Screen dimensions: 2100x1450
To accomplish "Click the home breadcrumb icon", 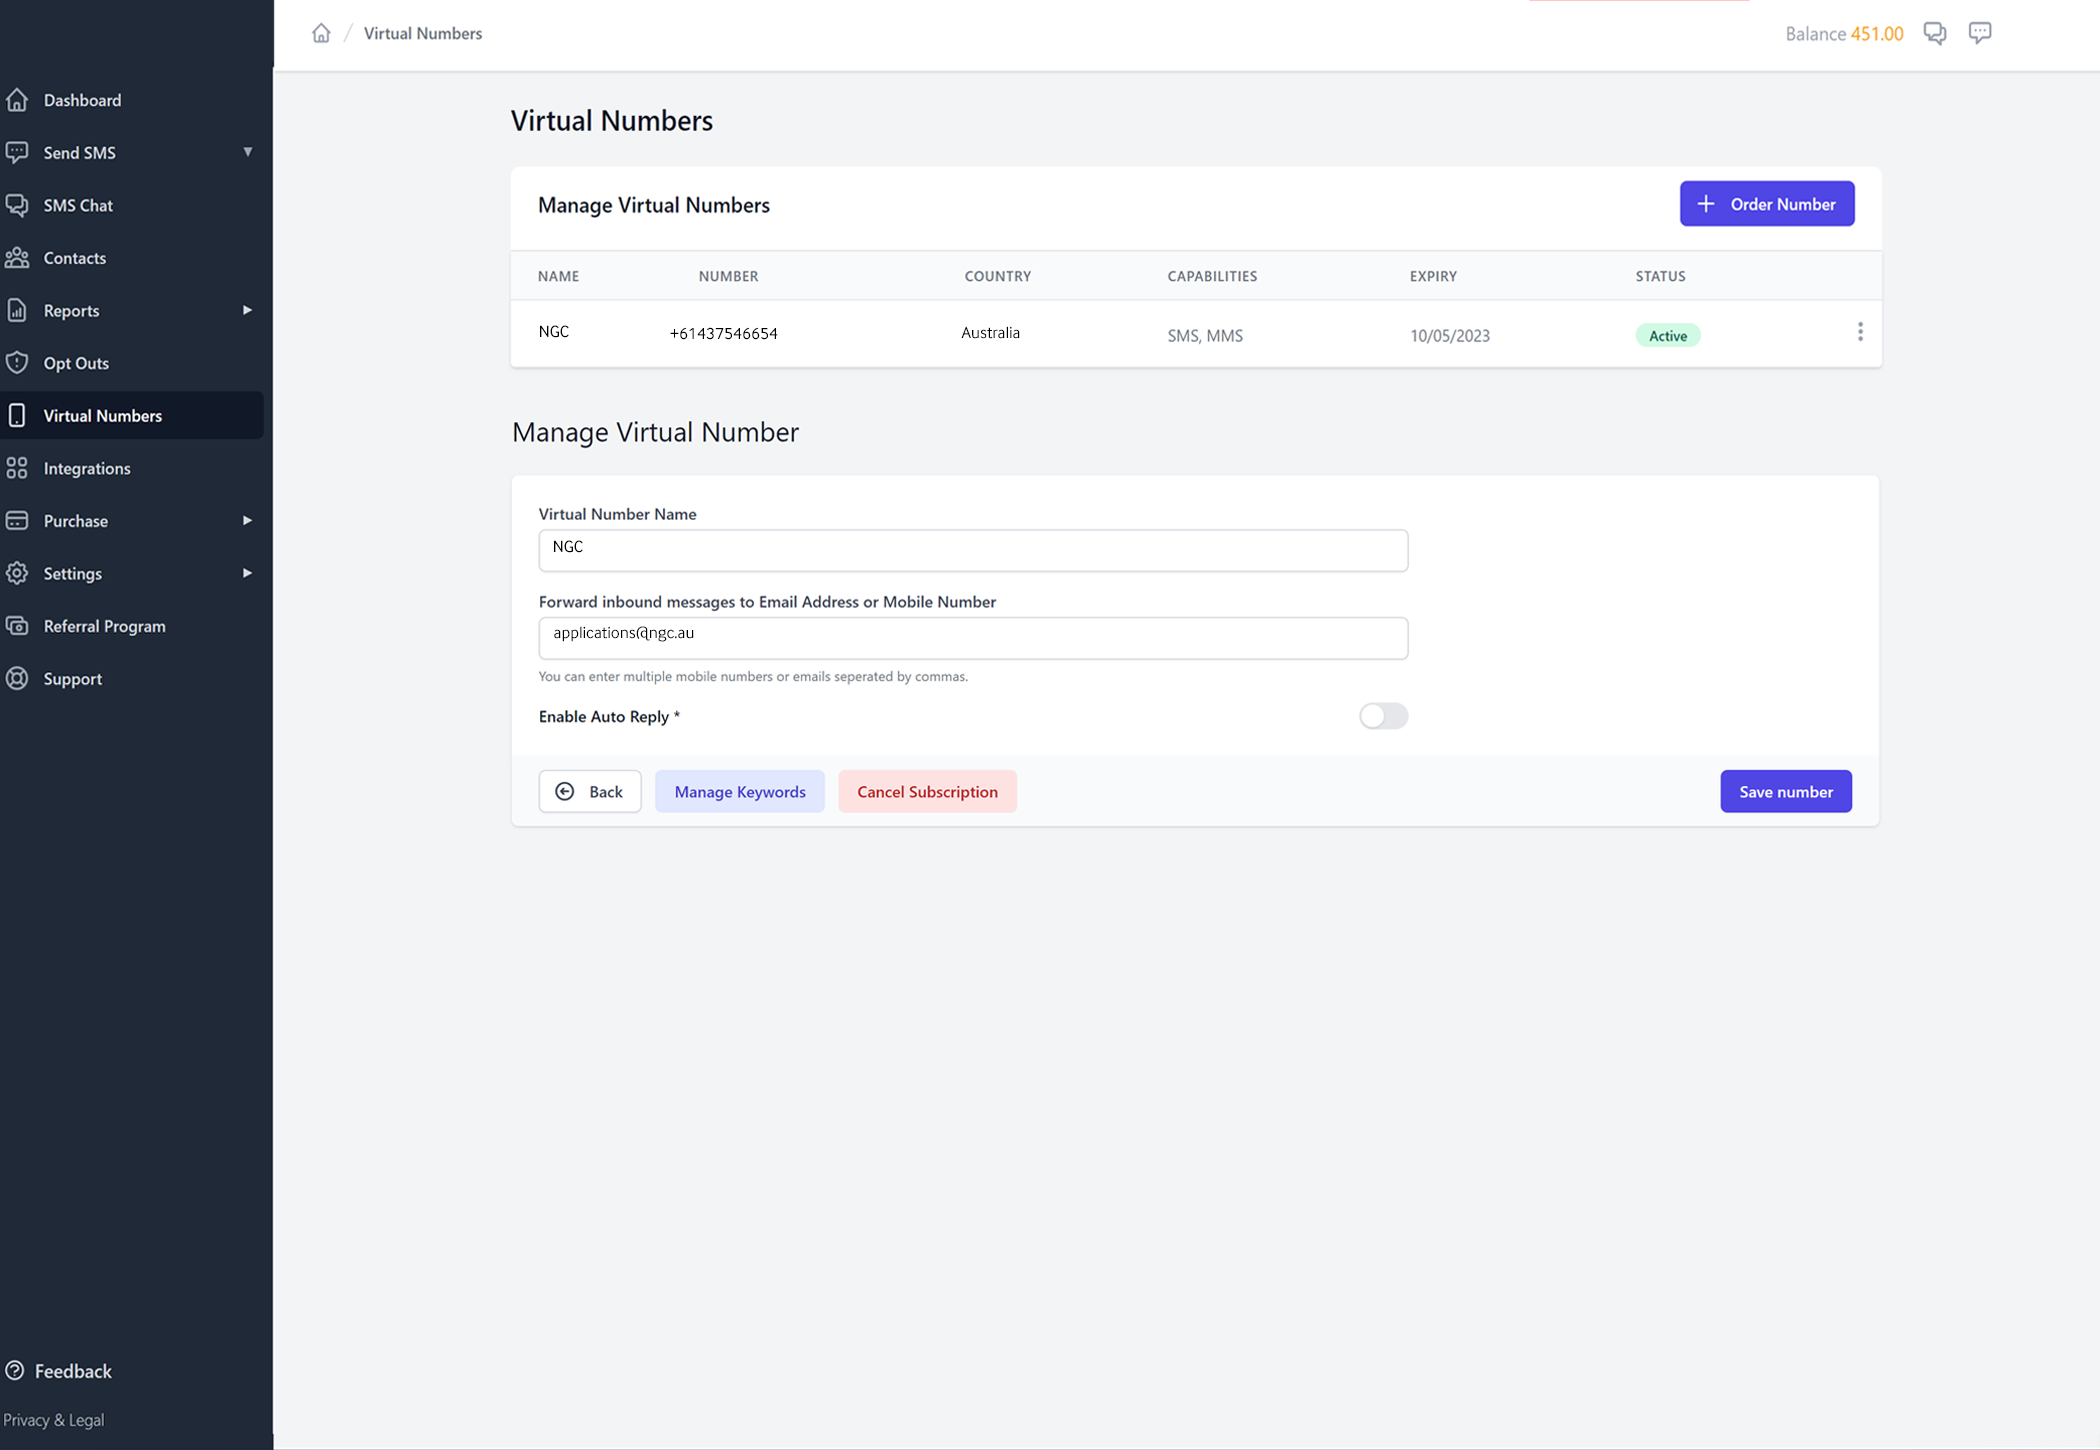I will point(321,33).
